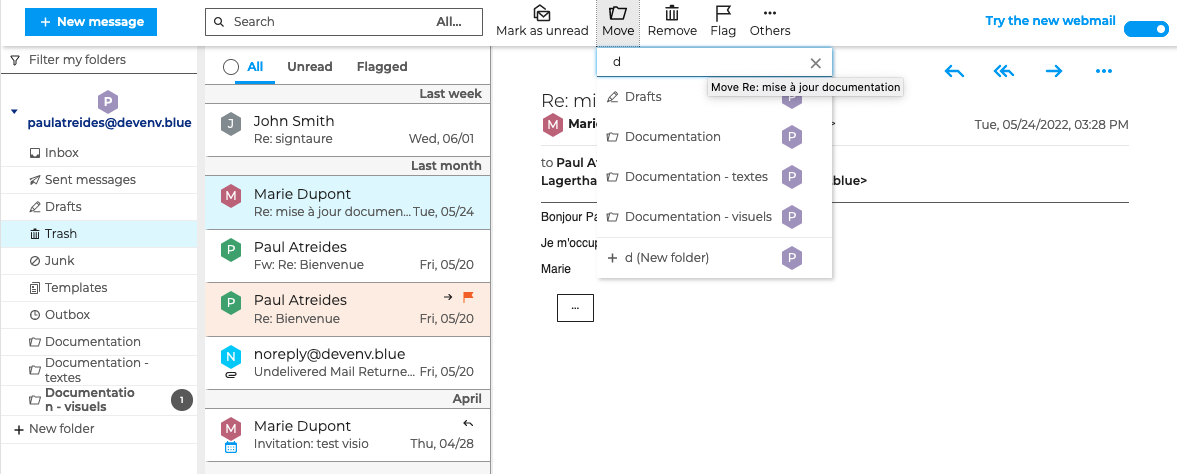Open the noreply@devenv.blue Undelivered Mail message
1177x474 pixels.
point(348,362)
